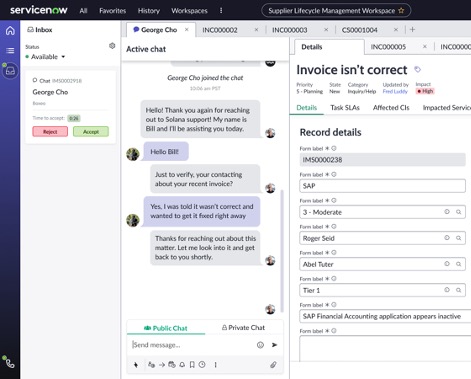The width and height of the screenshot is (471, 379).
Task: Click the IMS0000238 number field
Action: click(382, 160)
